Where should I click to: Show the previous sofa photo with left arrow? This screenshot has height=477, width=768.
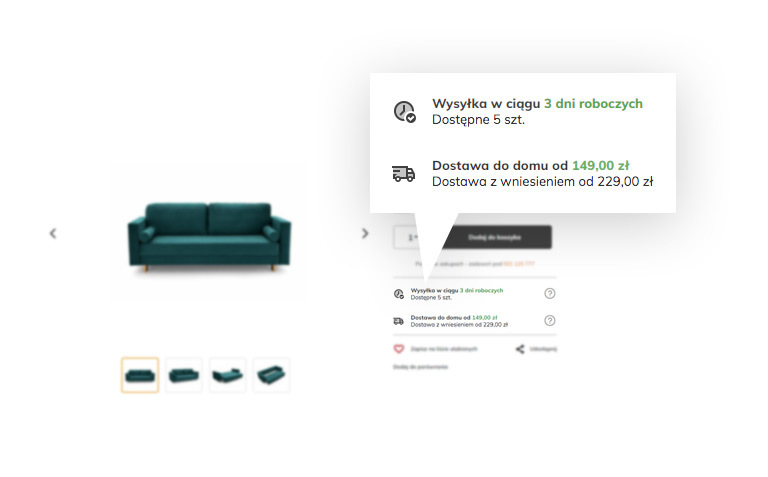tap(53, 234)
